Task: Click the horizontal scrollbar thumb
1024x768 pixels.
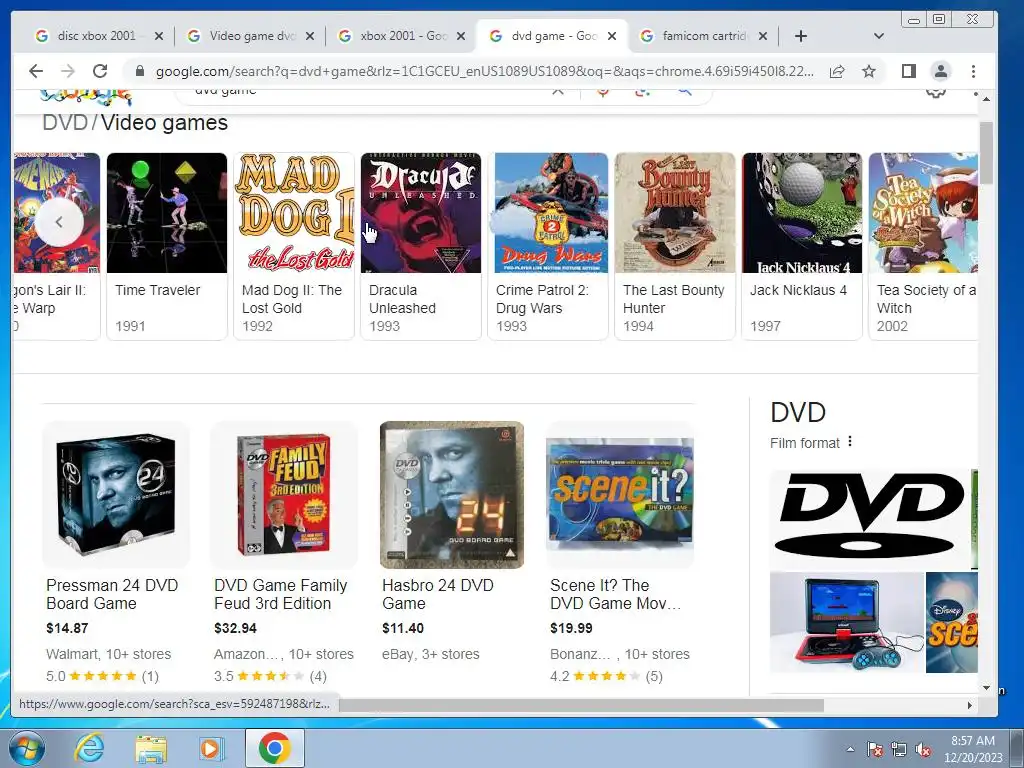Action: 581,705
